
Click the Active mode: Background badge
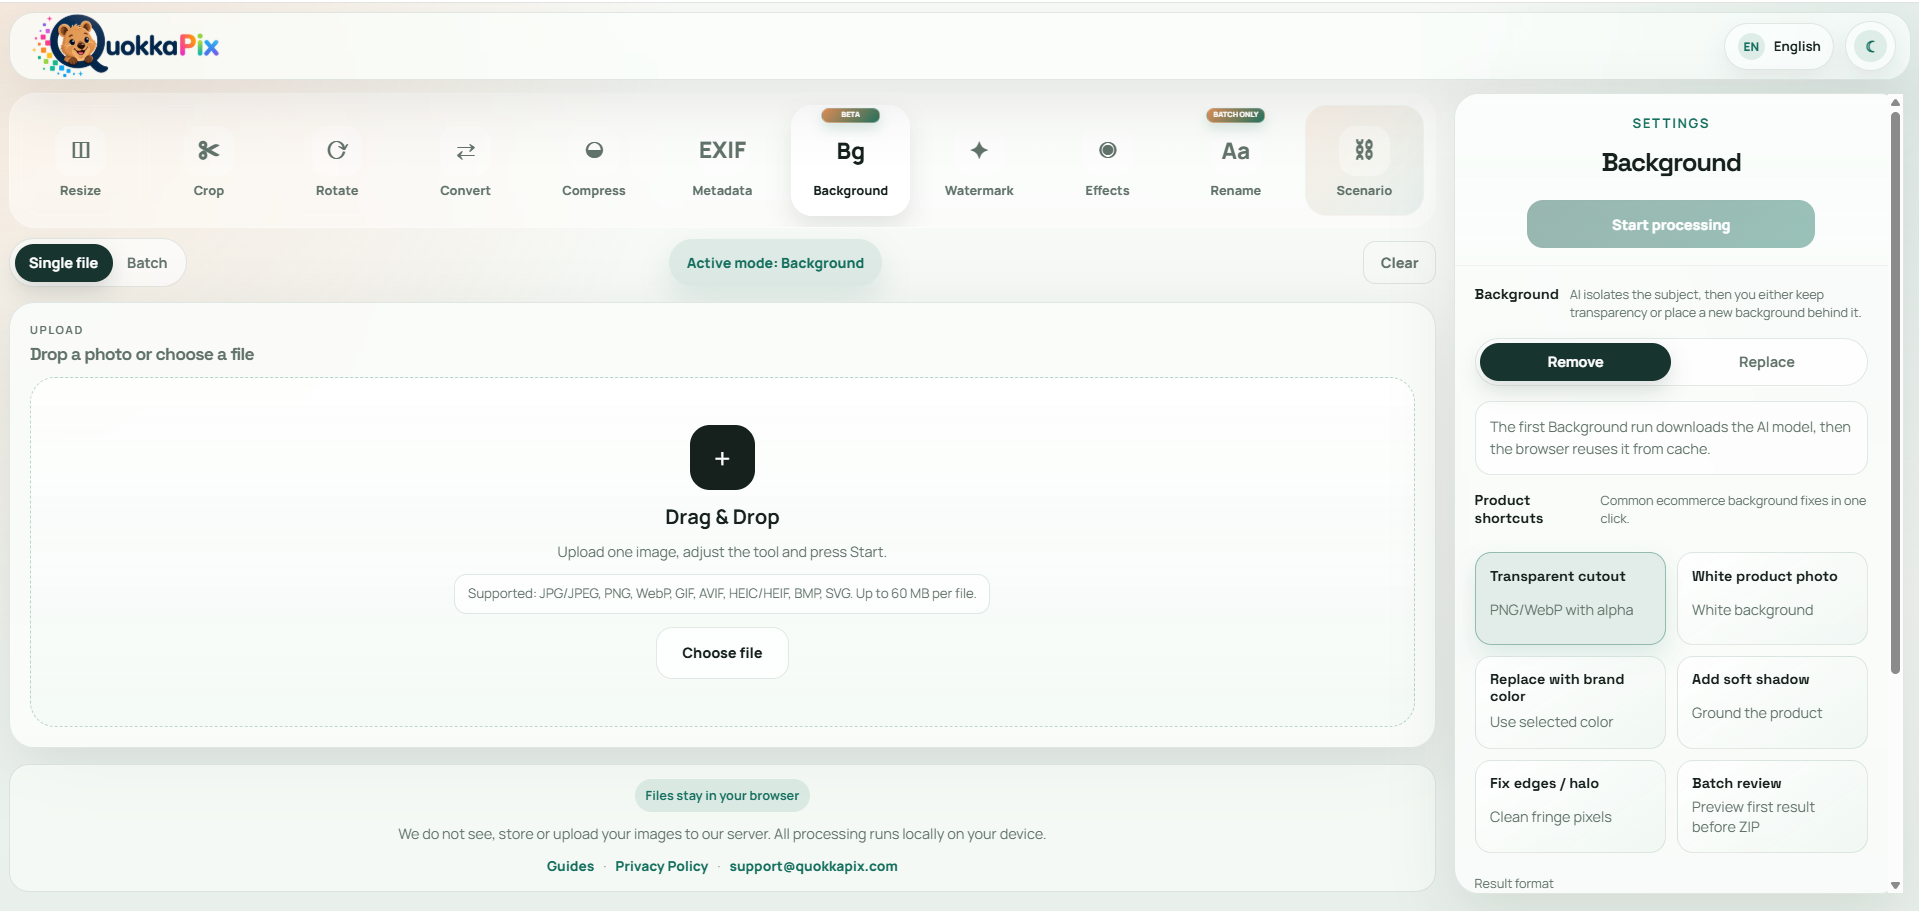pos(775,263)
